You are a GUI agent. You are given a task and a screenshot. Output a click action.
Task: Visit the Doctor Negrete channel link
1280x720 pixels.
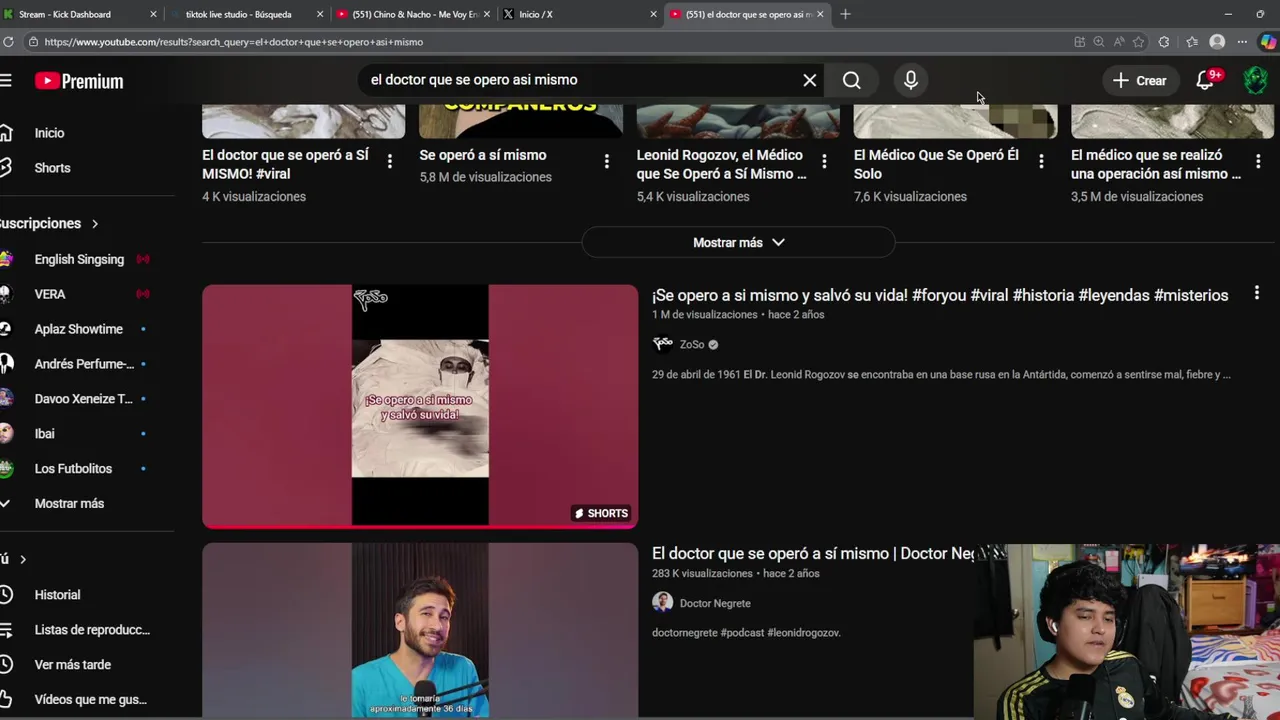(x=715, y=603)
